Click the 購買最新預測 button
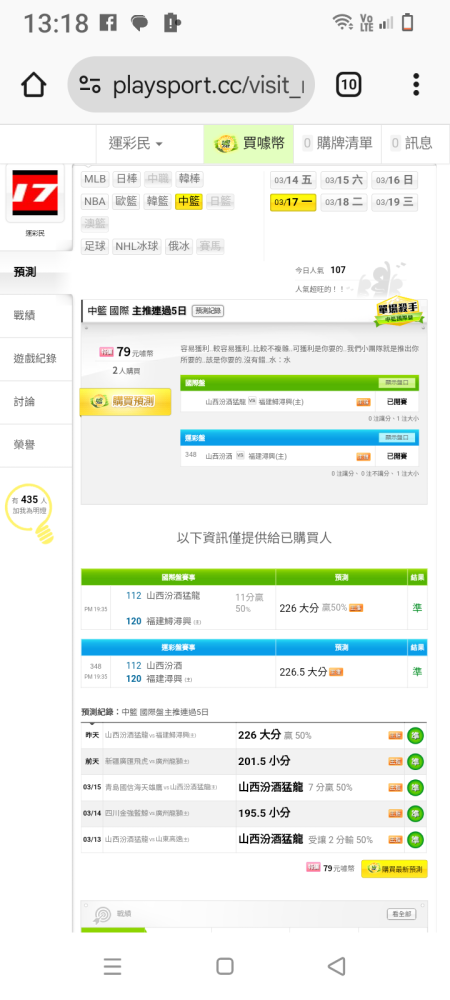 (394, 869)
